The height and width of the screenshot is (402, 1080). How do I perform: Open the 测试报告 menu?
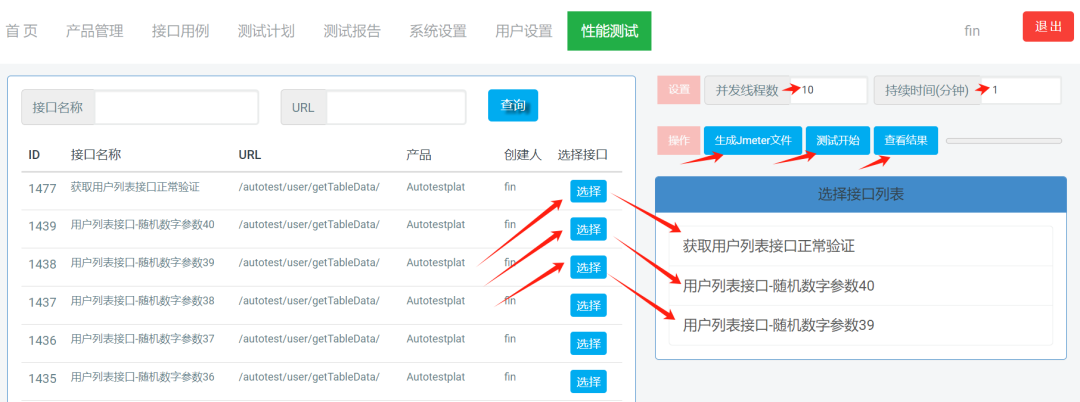pyautogui.click(x=352, y=31)
